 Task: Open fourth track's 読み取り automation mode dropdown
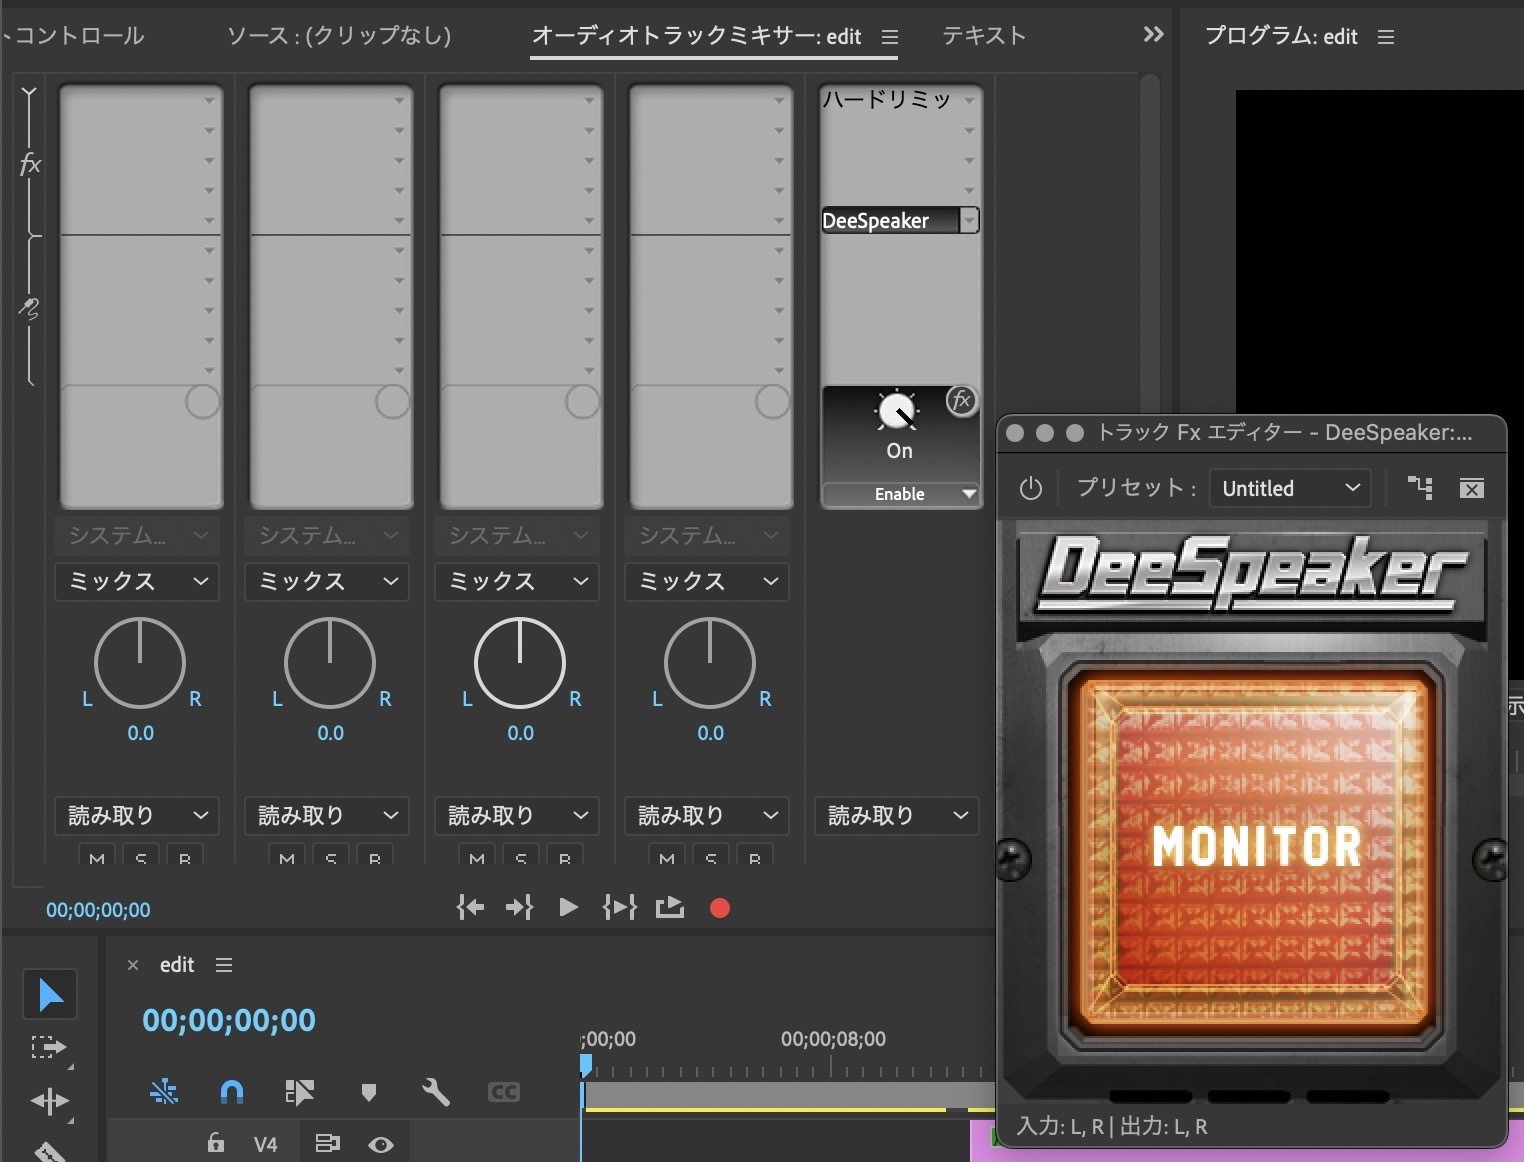tap(707, 815)
